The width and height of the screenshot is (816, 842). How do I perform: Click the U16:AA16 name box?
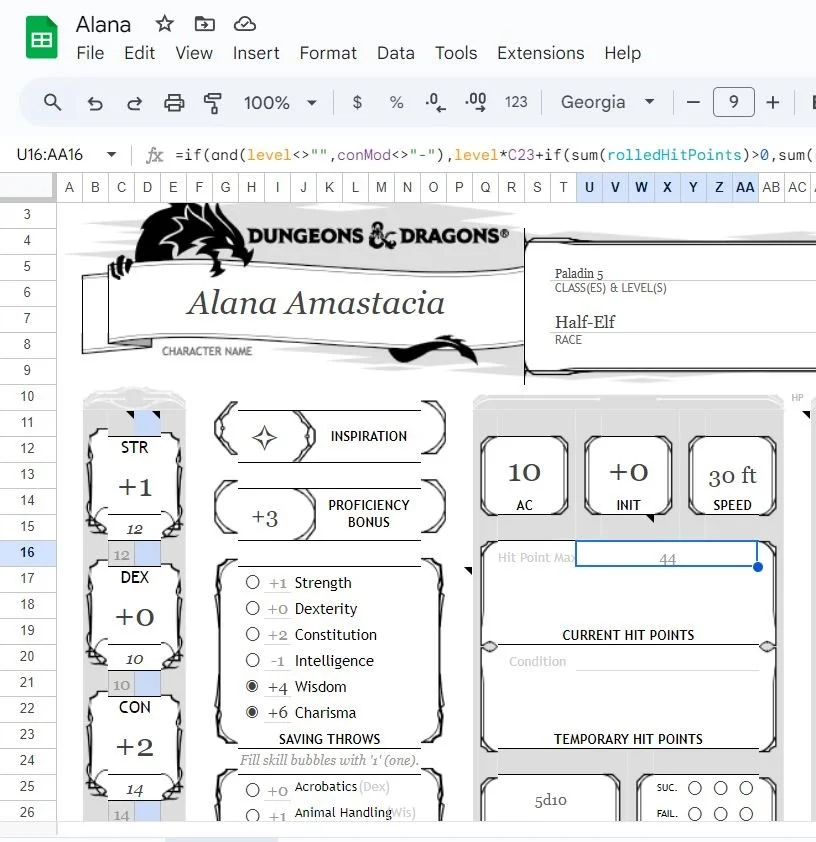pyautogui.click(x=49, y=155)
